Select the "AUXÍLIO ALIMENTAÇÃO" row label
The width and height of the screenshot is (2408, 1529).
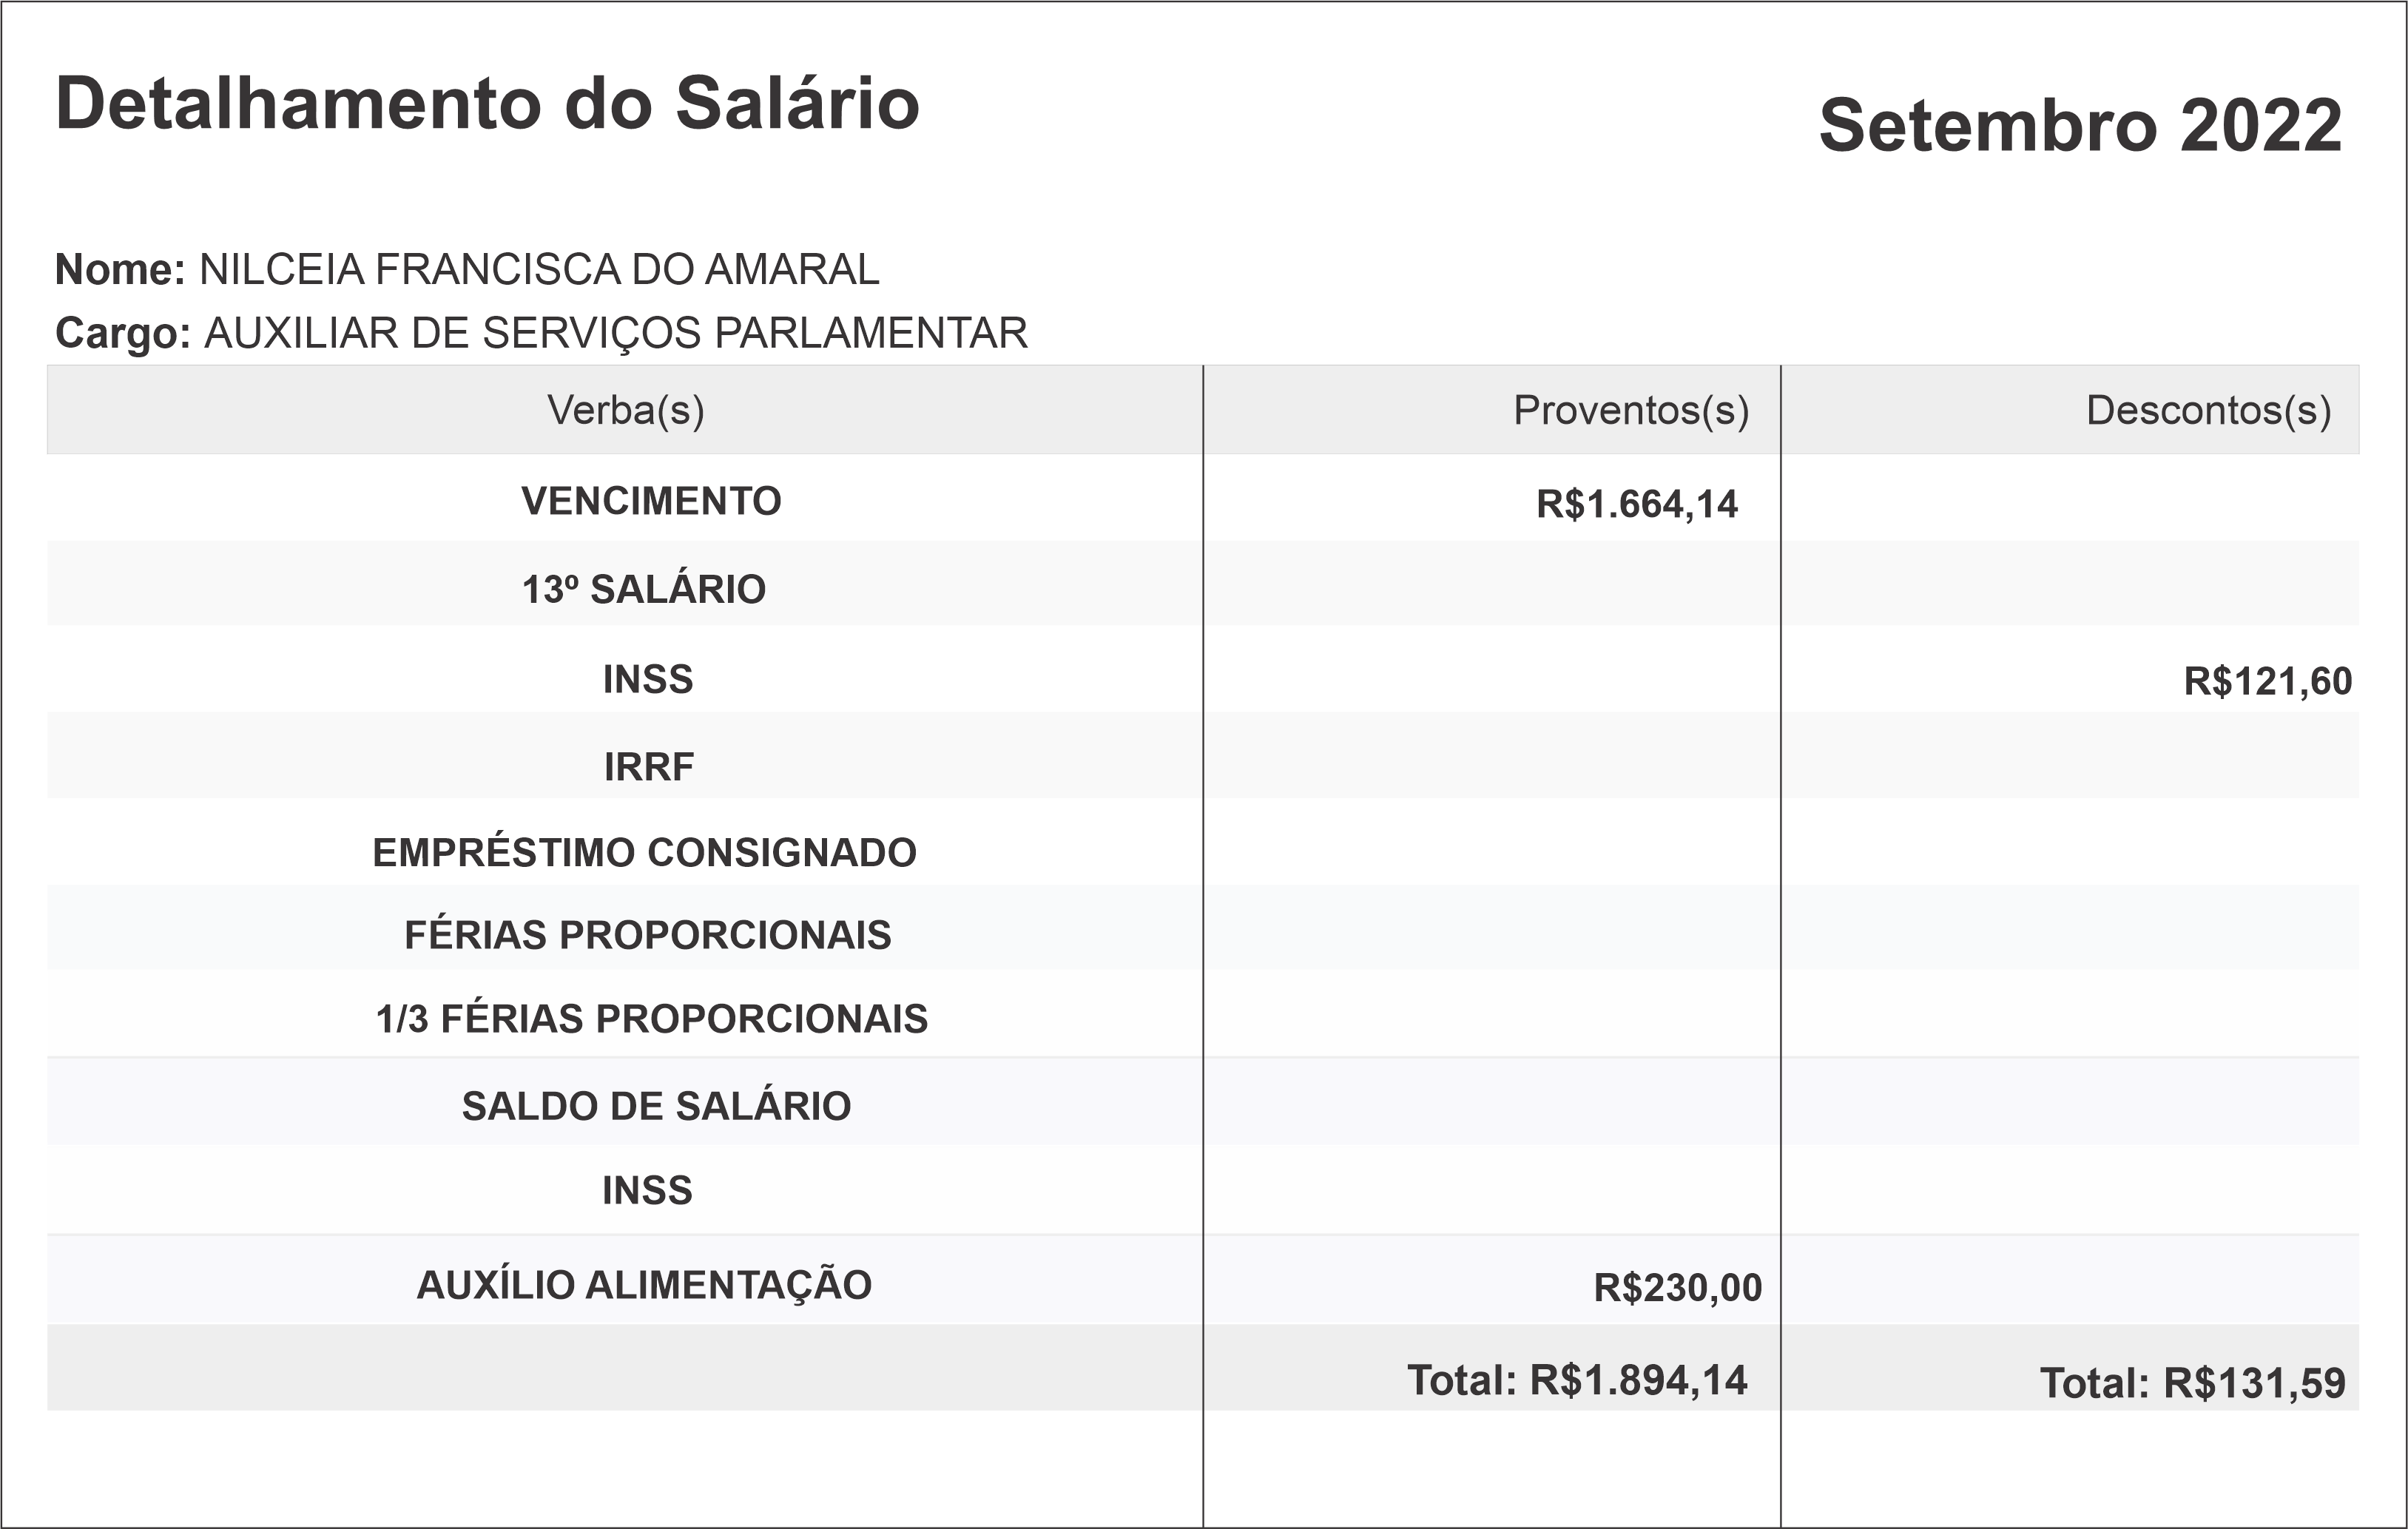point(644,1285)
